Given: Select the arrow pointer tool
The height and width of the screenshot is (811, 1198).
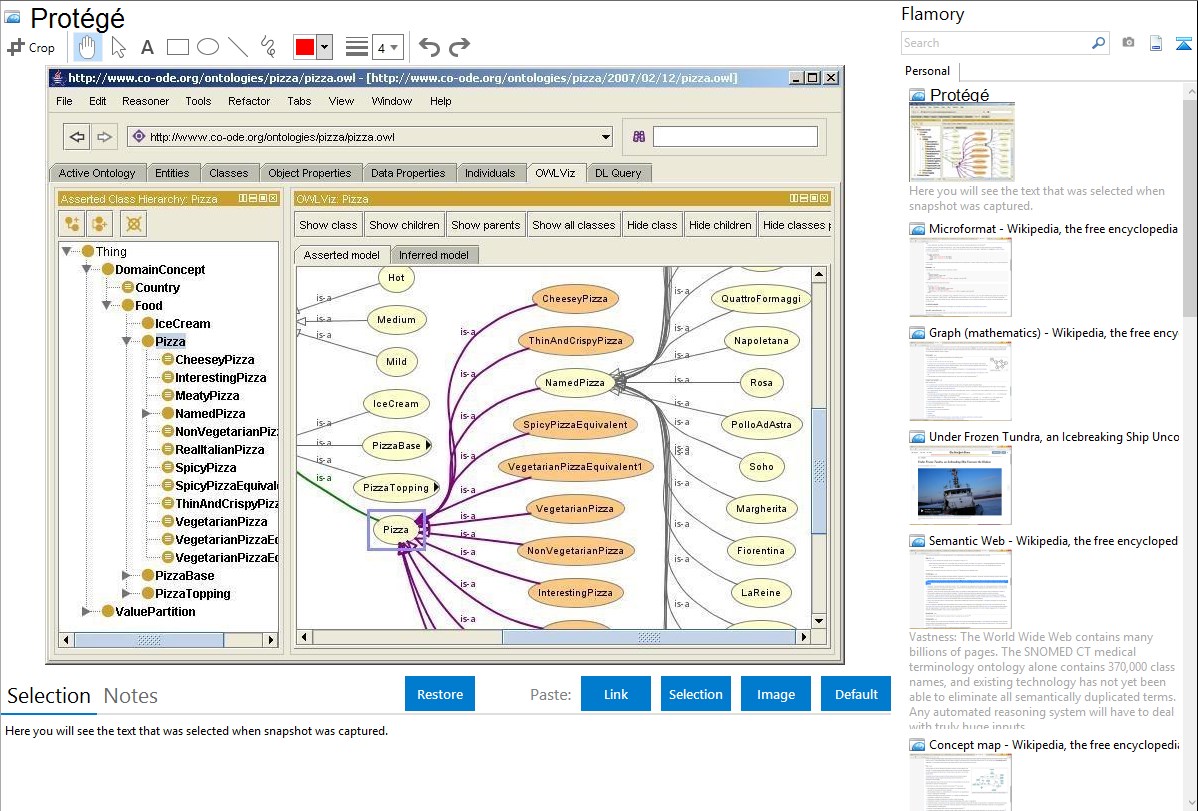Looking at the screenshot, I should (x=118, y=47).
